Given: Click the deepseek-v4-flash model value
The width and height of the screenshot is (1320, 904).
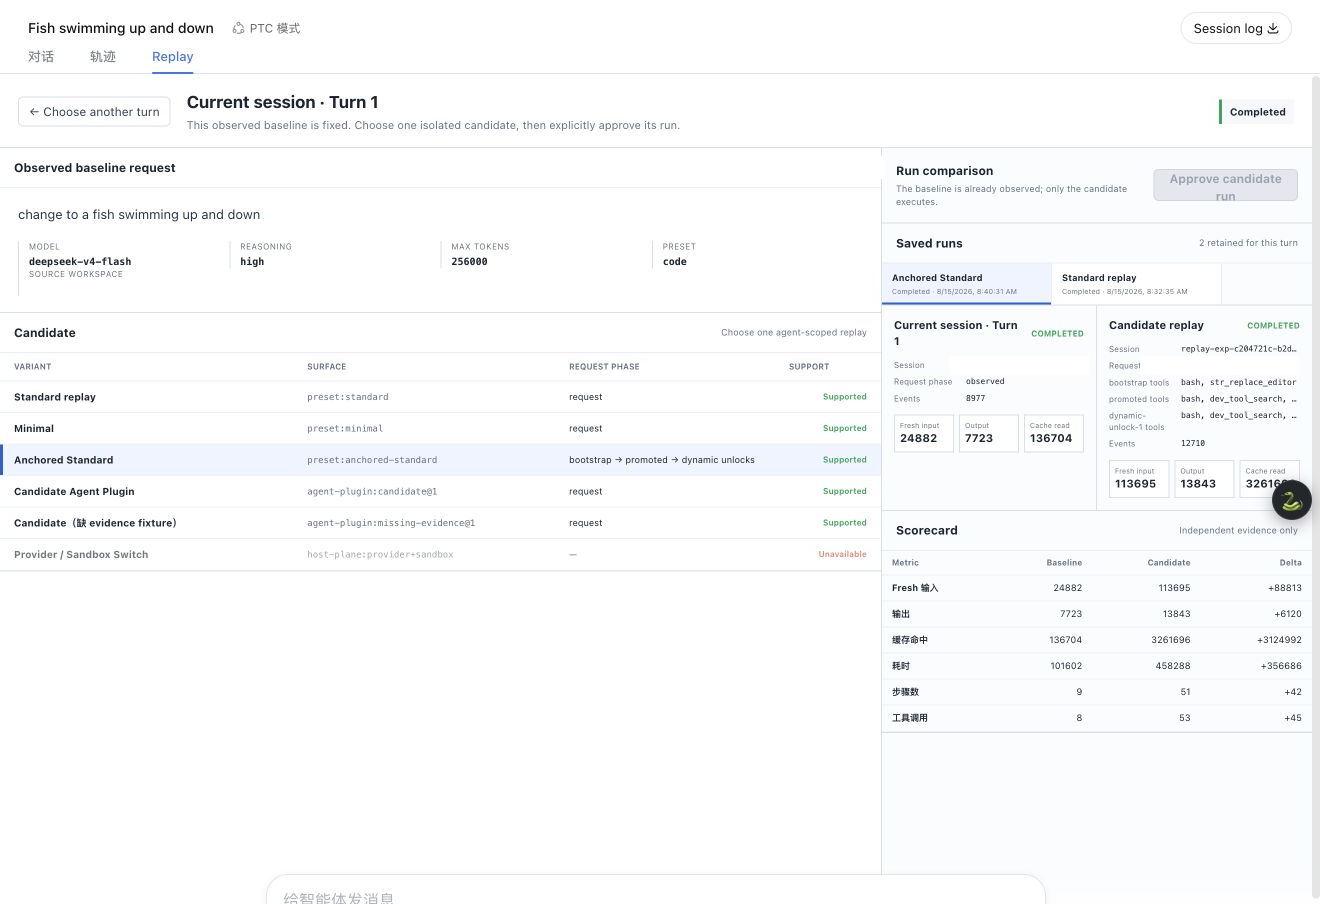Looking at the screenshot, I should coord(80,262).
